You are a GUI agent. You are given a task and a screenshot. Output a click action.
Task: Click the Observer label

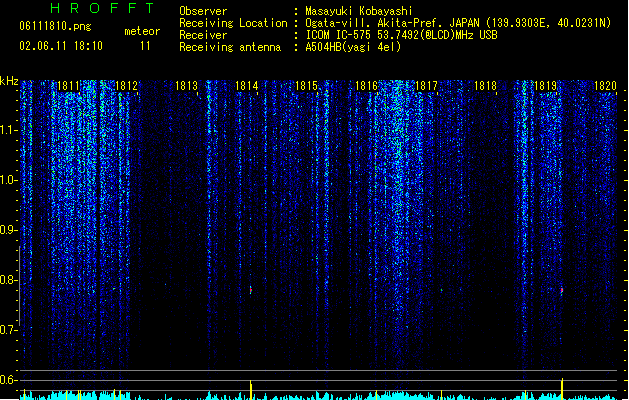pos(203,11)
